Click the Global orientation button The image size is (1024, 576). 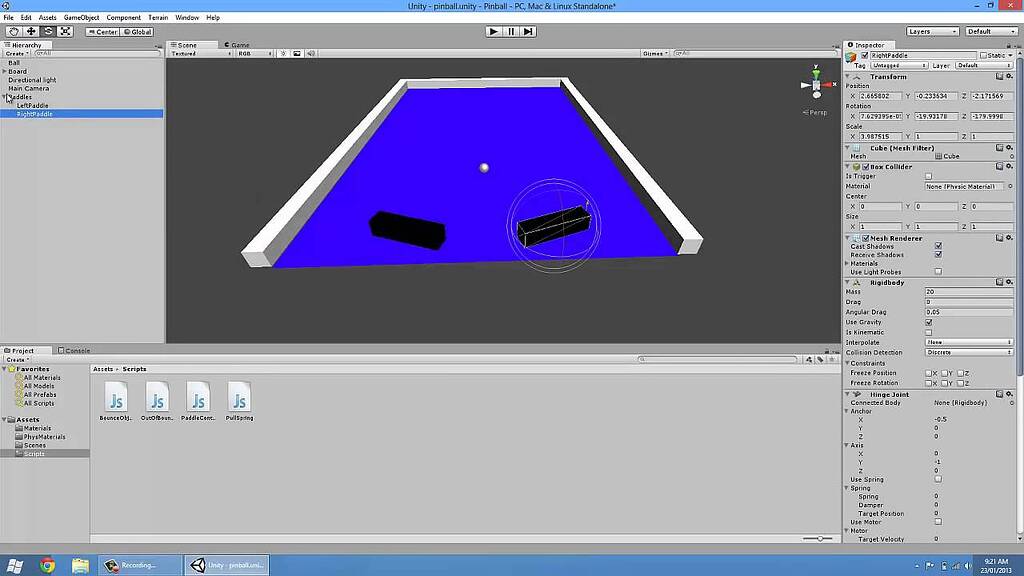[x=136, y=31]
